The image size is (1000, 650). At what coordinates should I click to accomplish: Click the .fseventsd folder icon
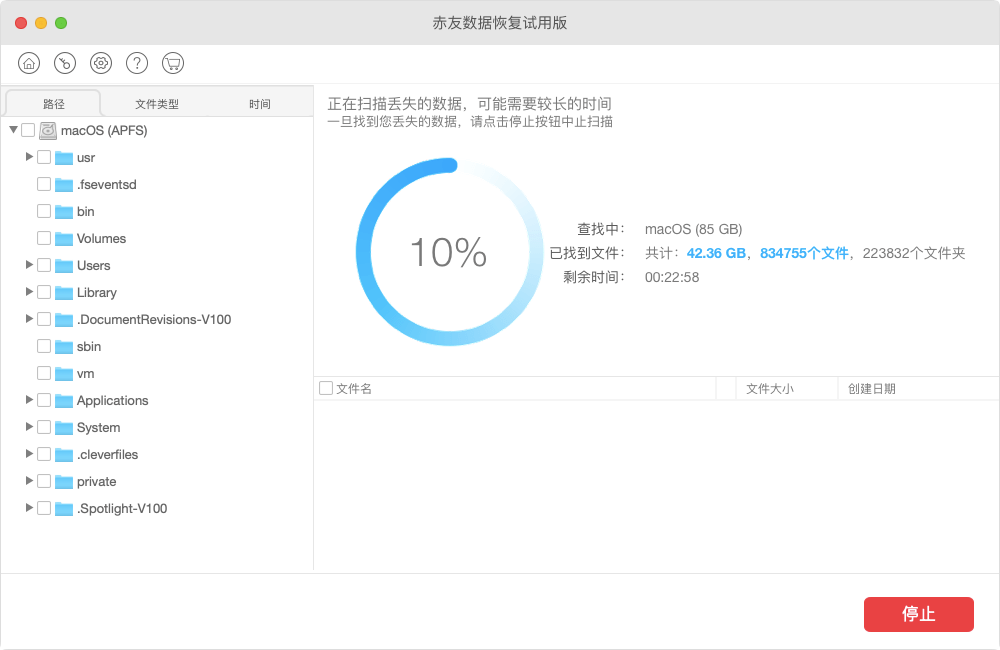coord(64,185)
